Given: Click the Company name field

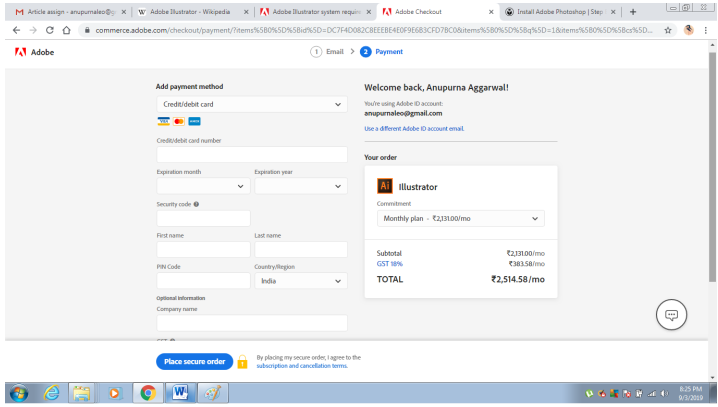Looking at the screenshot, I should pos(252,323).
